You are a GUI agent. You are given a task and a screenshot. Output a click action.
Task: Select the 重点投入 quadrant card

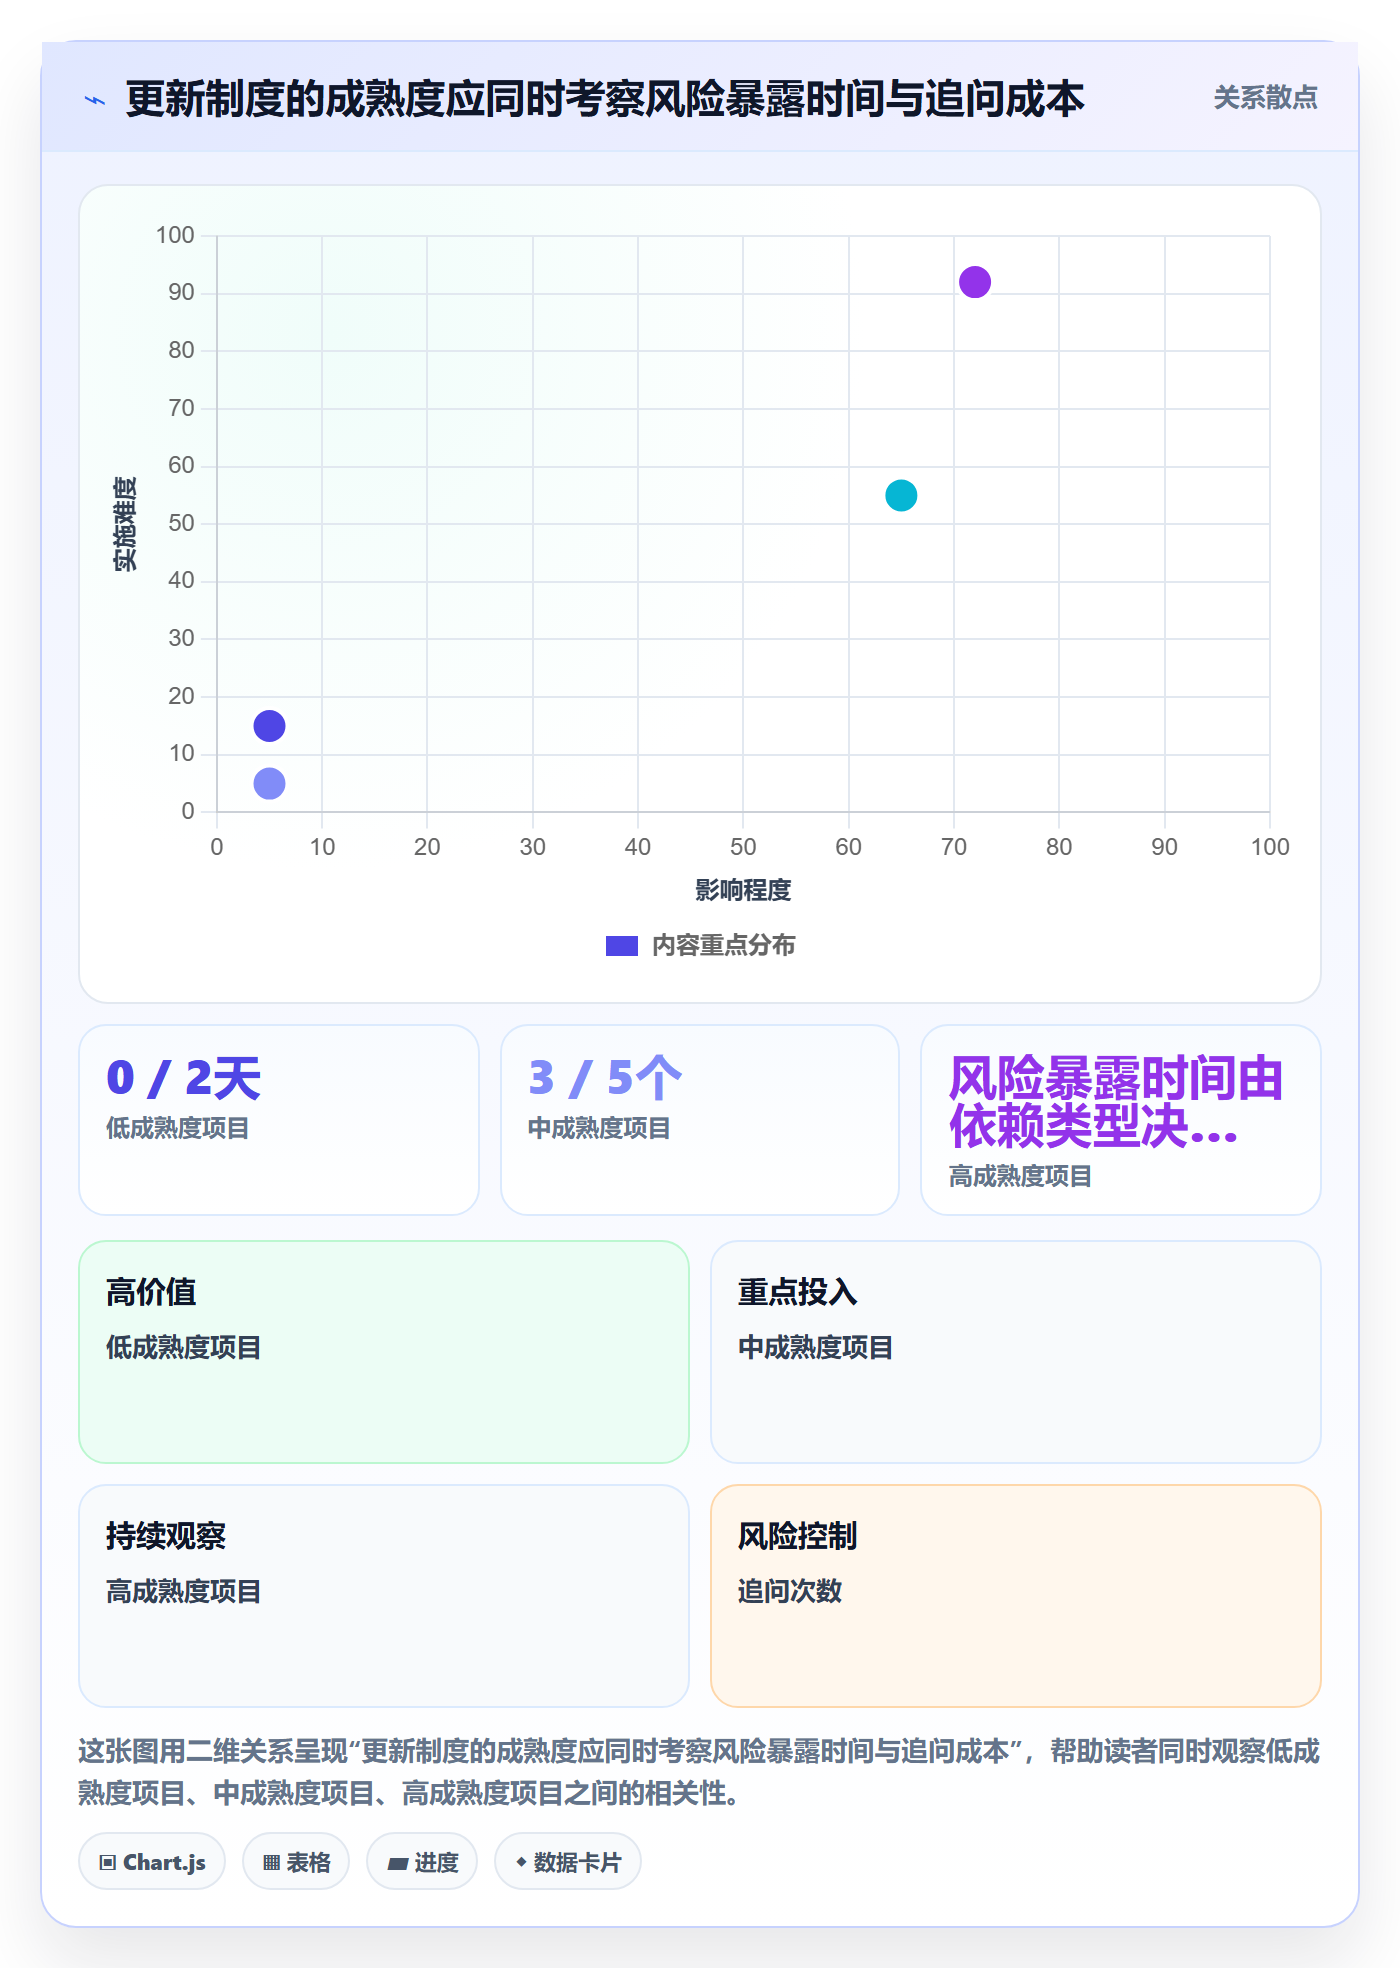pos(1016,1352)
